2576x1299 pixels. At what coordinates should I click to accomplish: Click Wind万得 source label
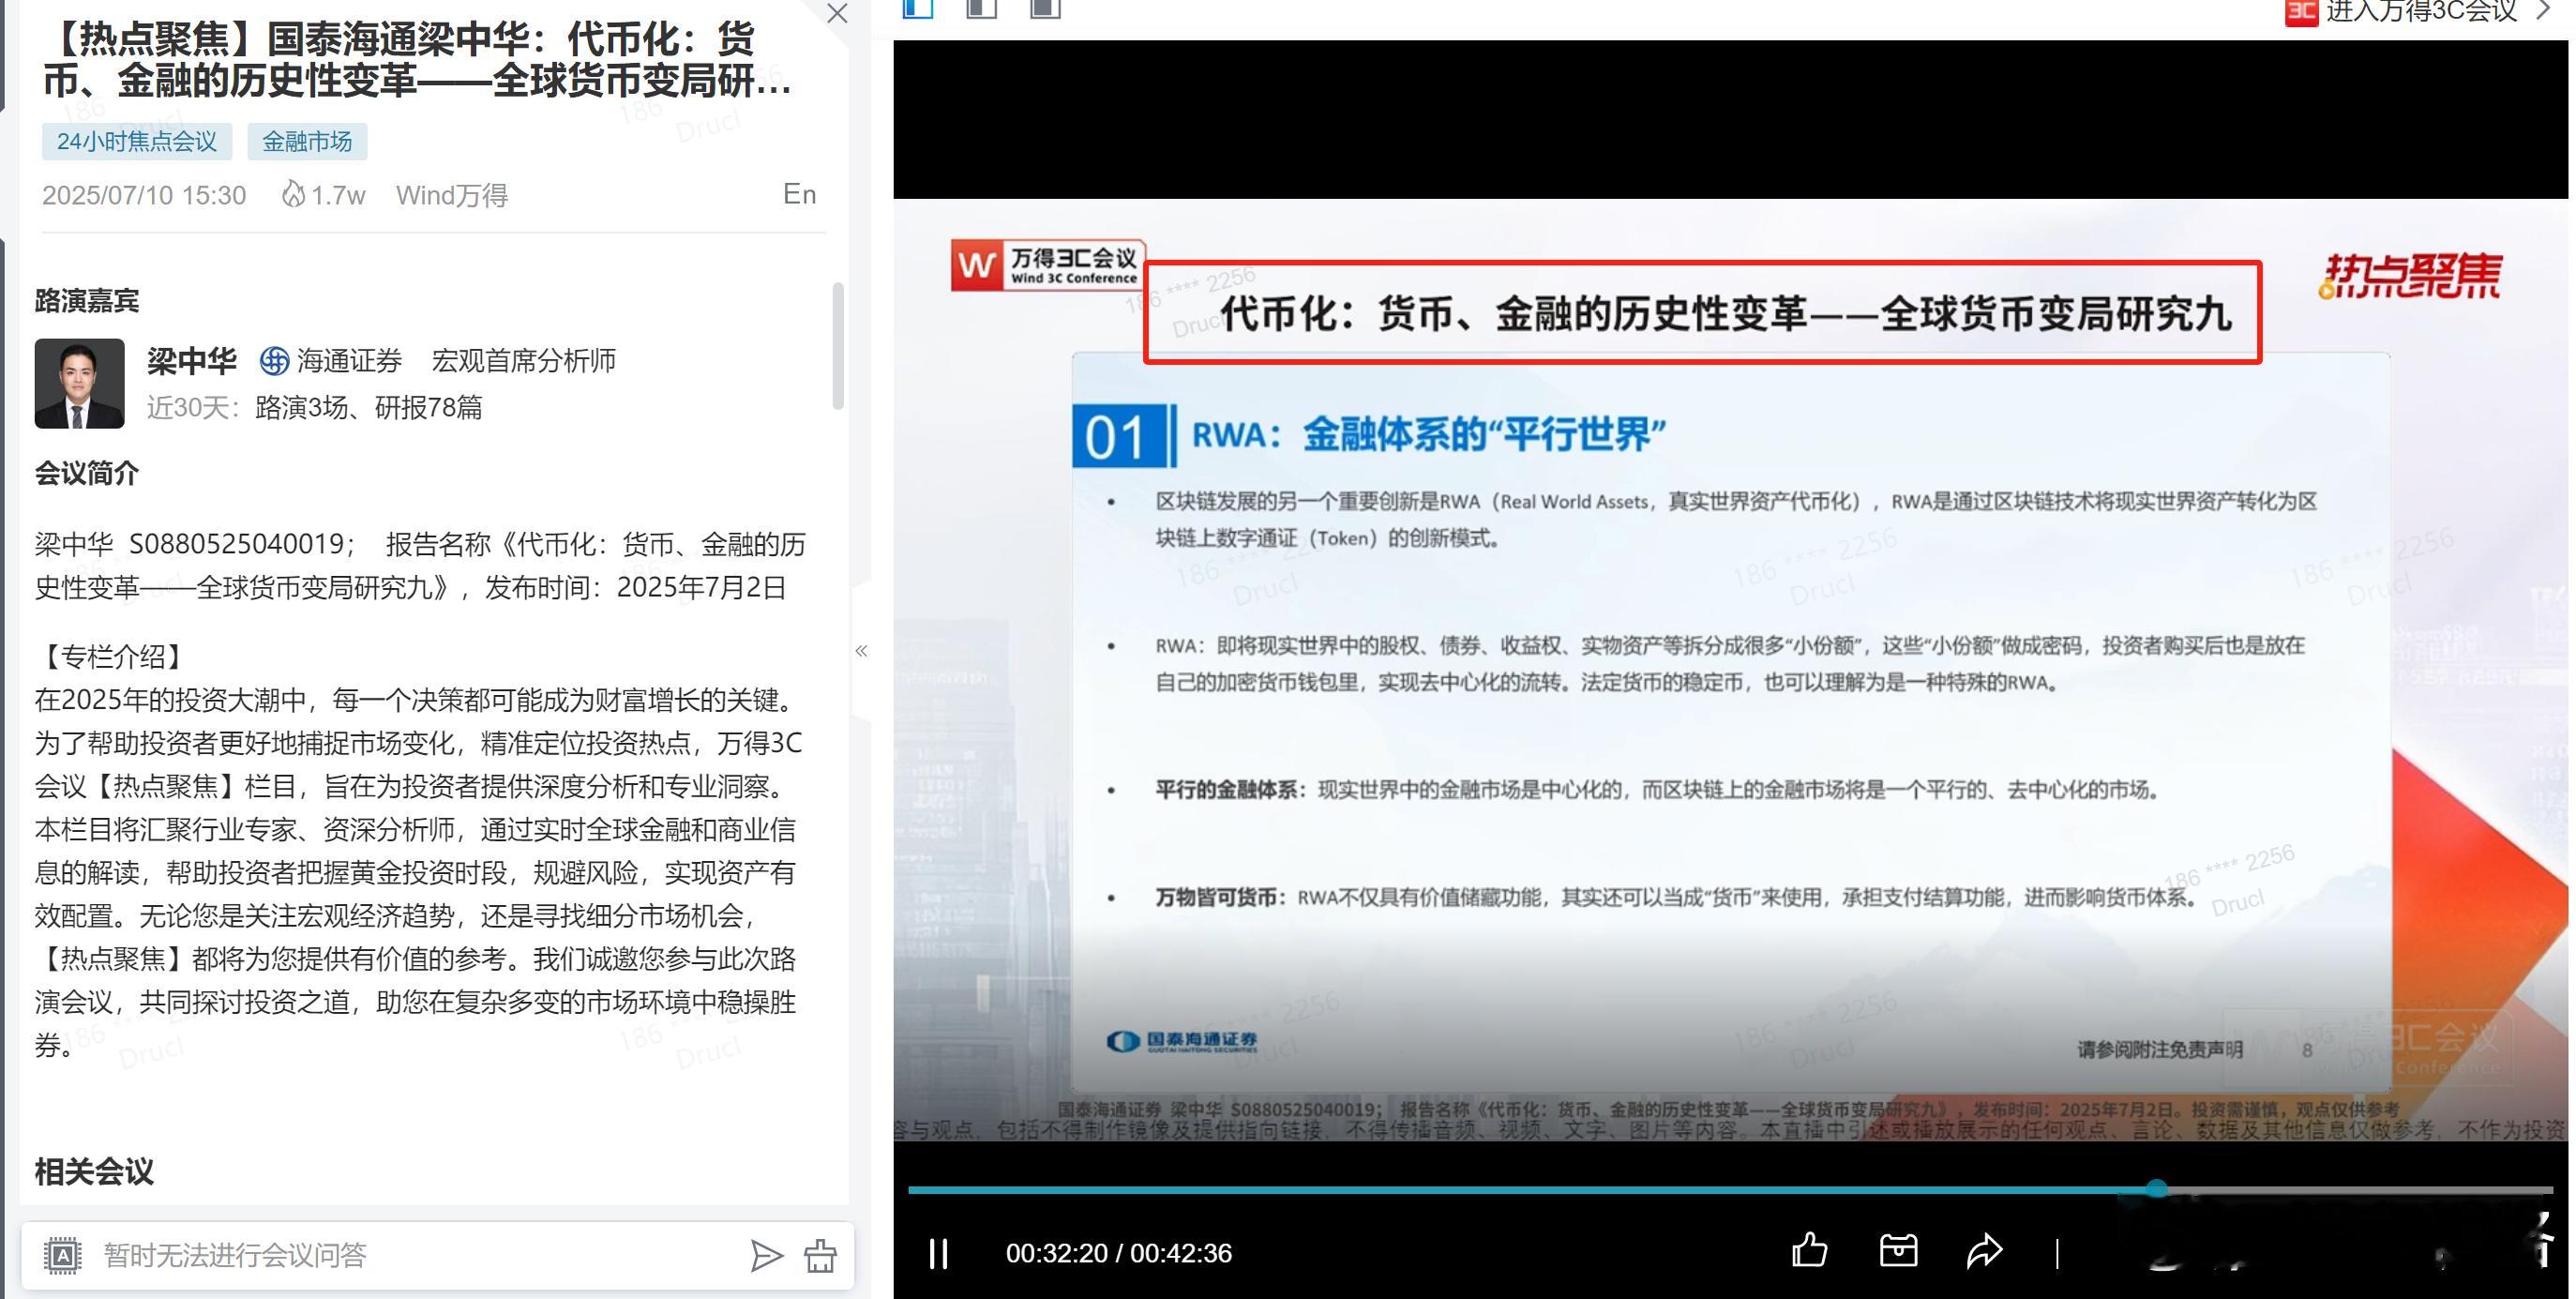[x=452, y=195]
